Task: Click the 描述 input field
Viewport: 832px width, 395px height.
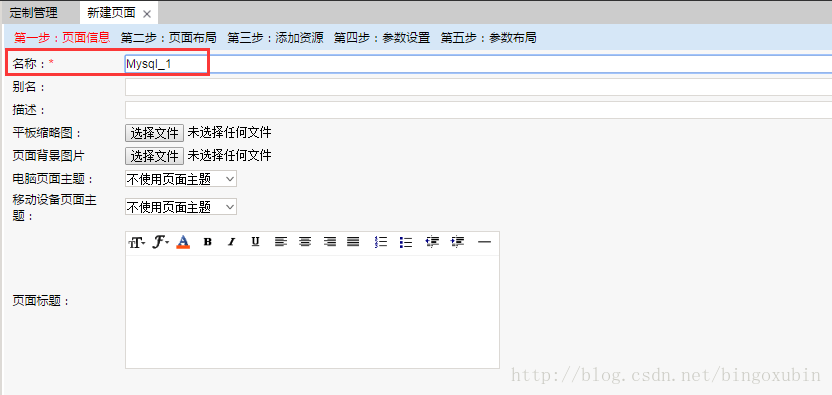Action: tap(478, 110)
